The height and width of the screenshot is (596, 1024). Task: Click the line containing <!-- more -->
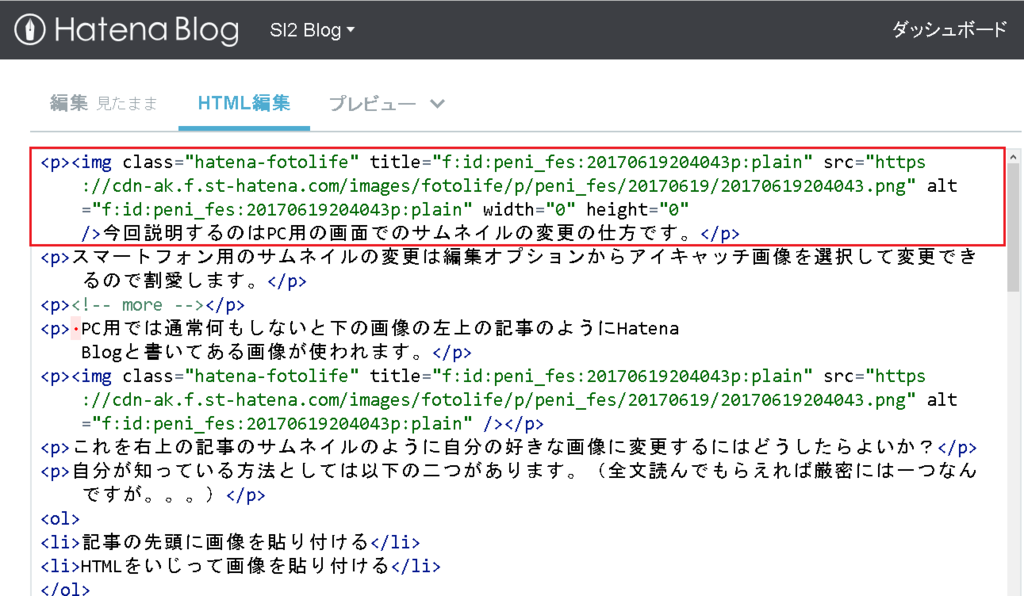click(x=142, y=305)
